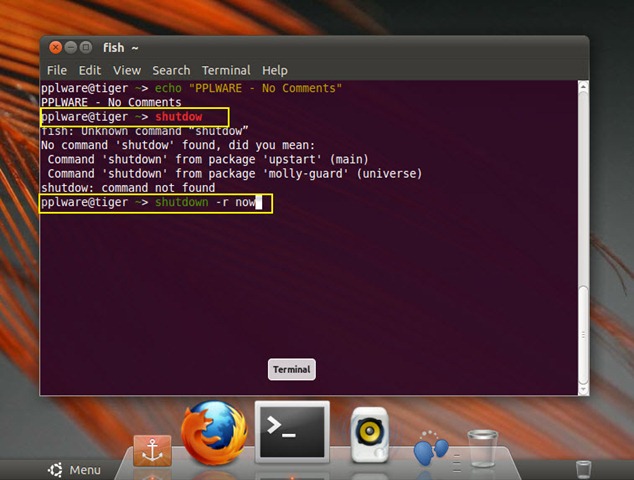
Task: Open the Trash in the dock
Action: 482,449
